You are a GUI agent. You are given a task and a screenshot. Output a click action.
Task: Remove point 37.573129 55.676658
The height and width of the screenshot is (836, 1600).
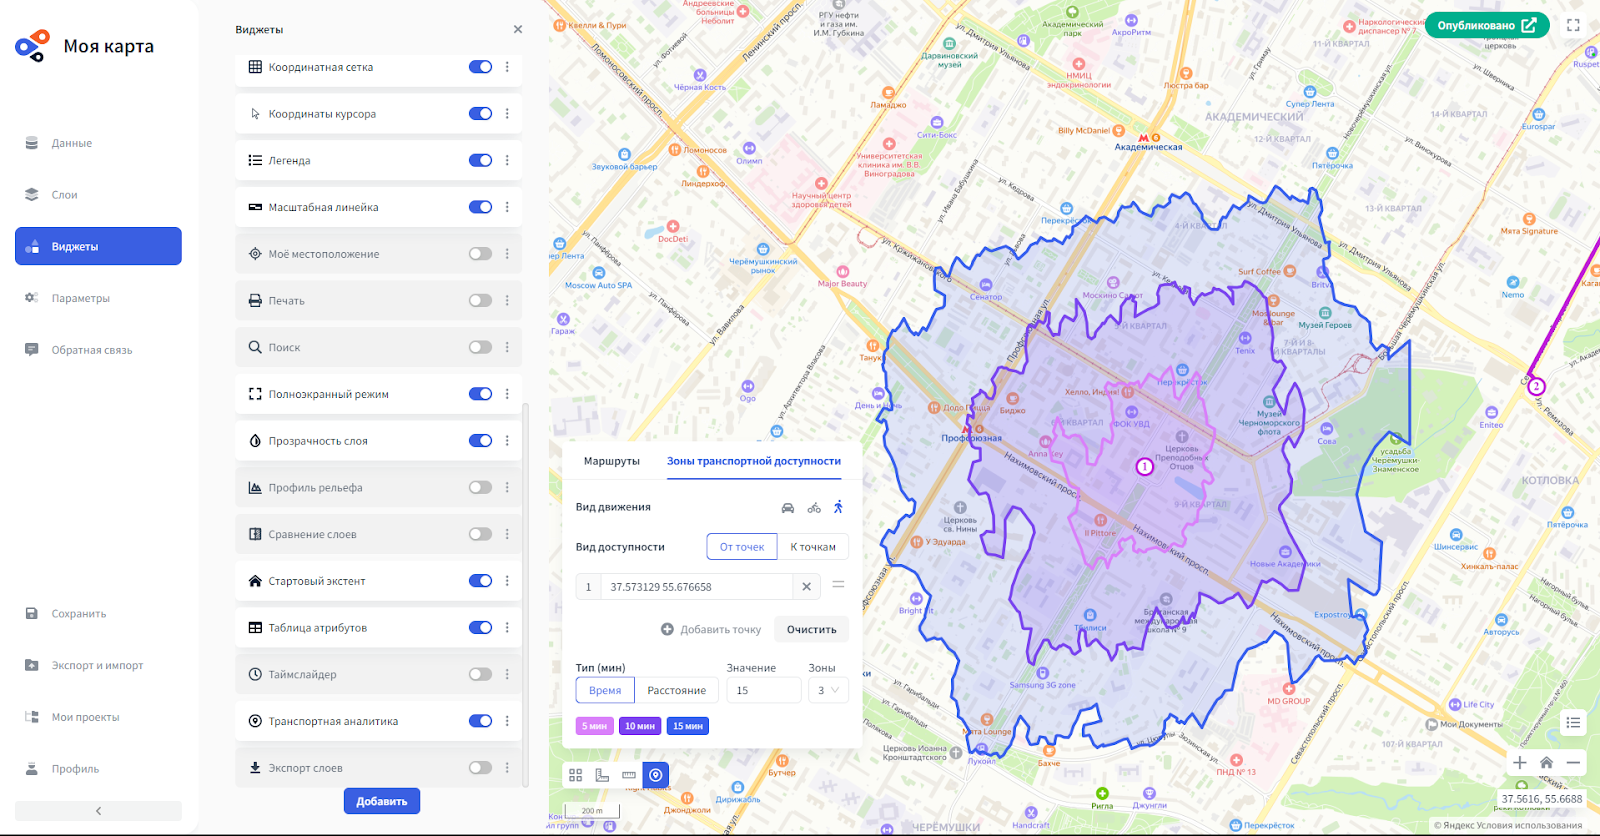[807, 587]
